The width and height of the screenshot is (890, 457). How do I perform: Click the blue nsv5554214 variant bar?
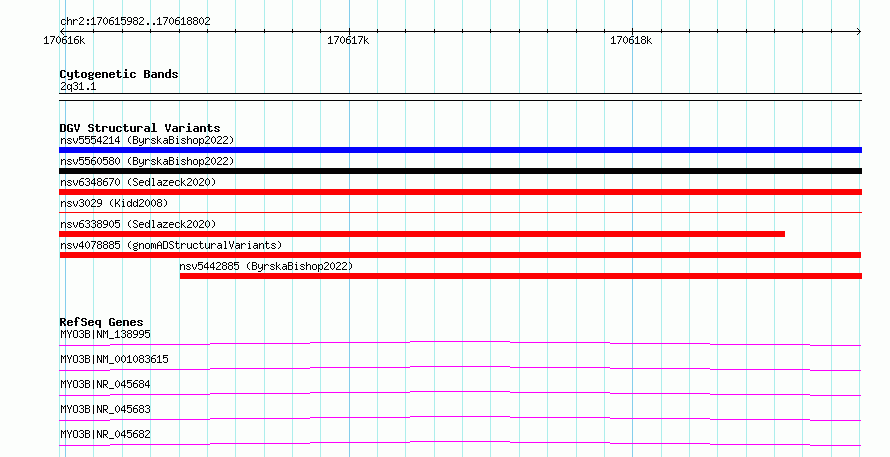coord(460,150)
